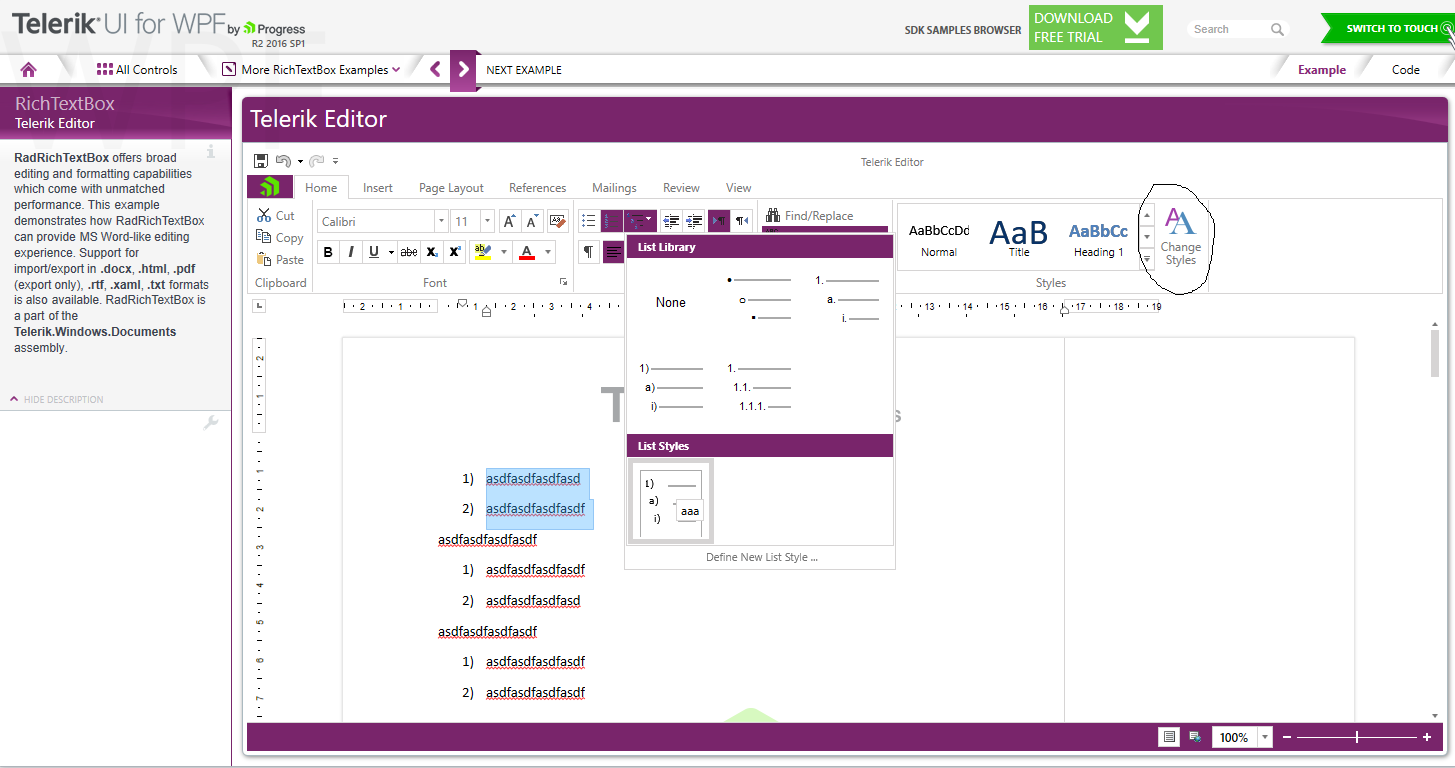Viewport: 1455px width, 768px height.
Task: Go to previous example with left chevron
Action: pos(435,69)
